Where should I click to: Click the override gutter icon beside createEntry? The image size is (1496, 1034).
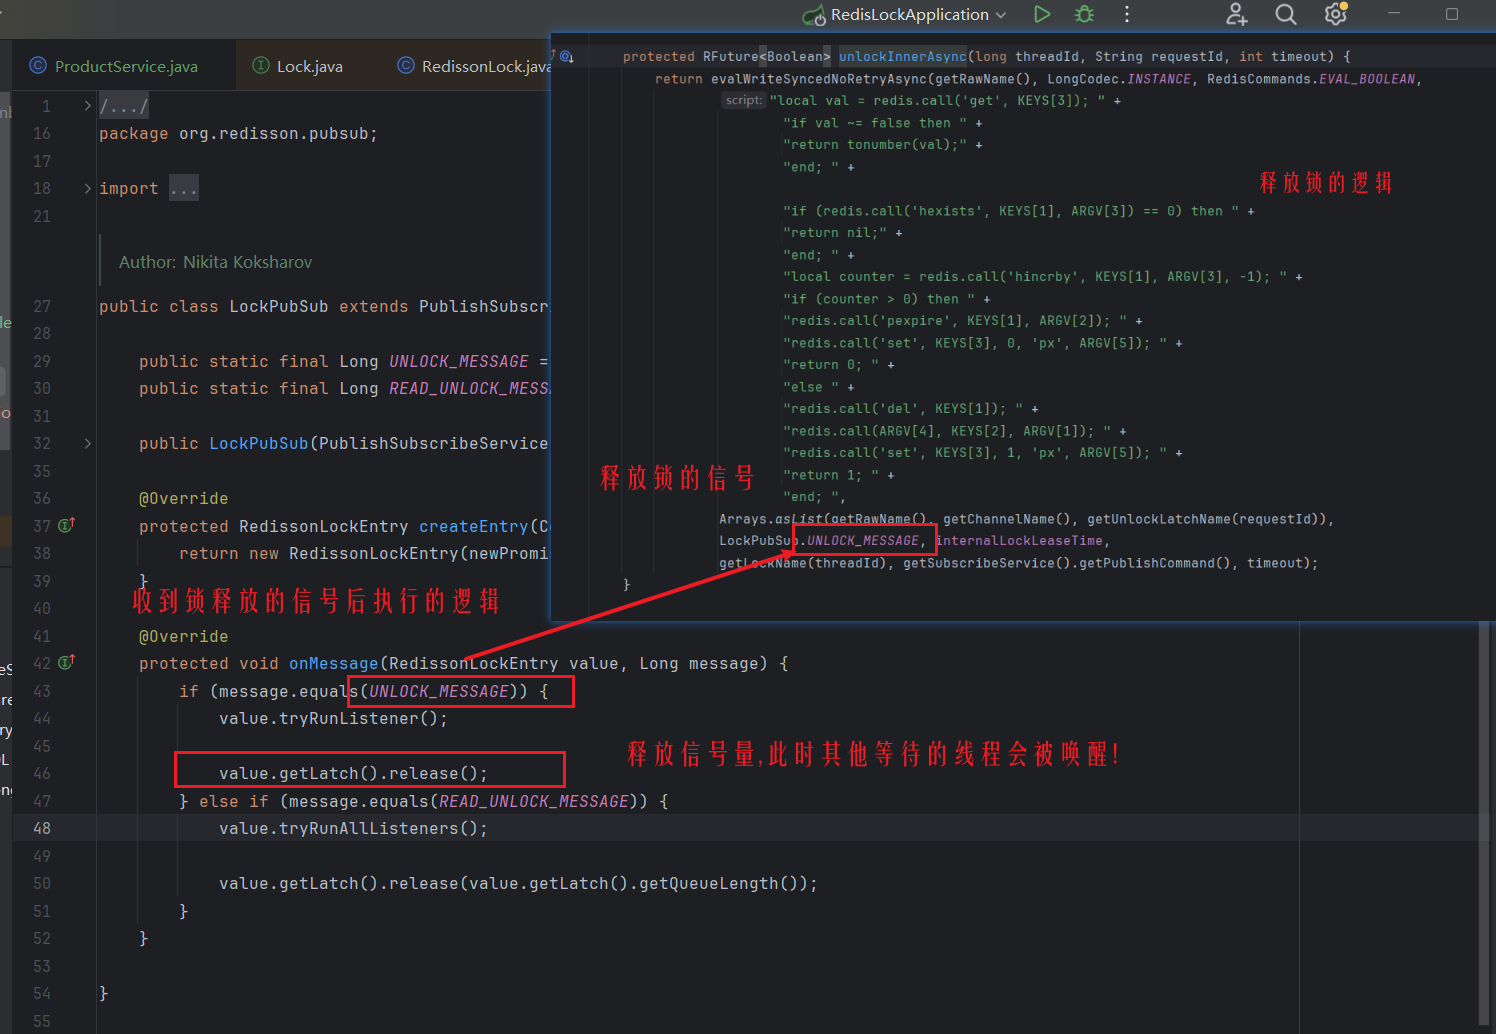66,525
